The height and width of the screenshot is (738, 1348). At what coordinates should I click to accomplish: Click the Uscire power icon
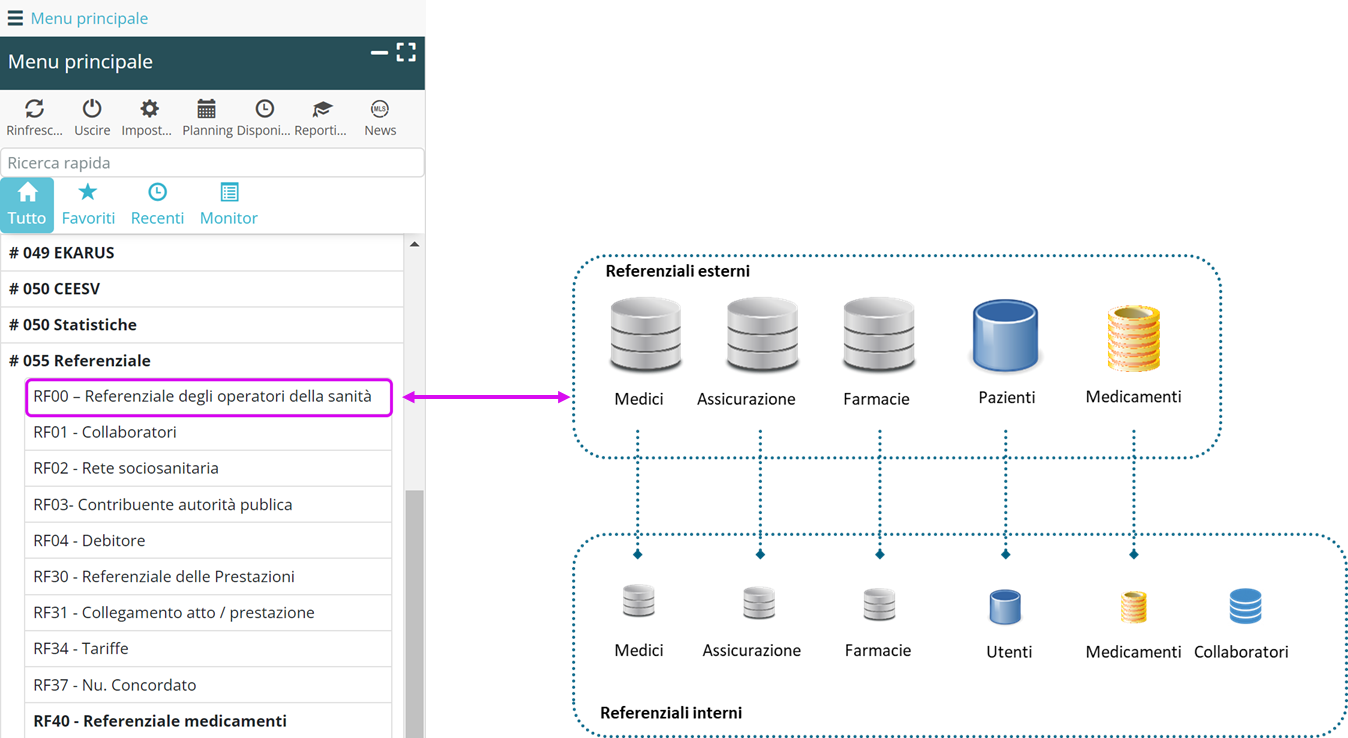pyautogui.click(x=92, y=109)
